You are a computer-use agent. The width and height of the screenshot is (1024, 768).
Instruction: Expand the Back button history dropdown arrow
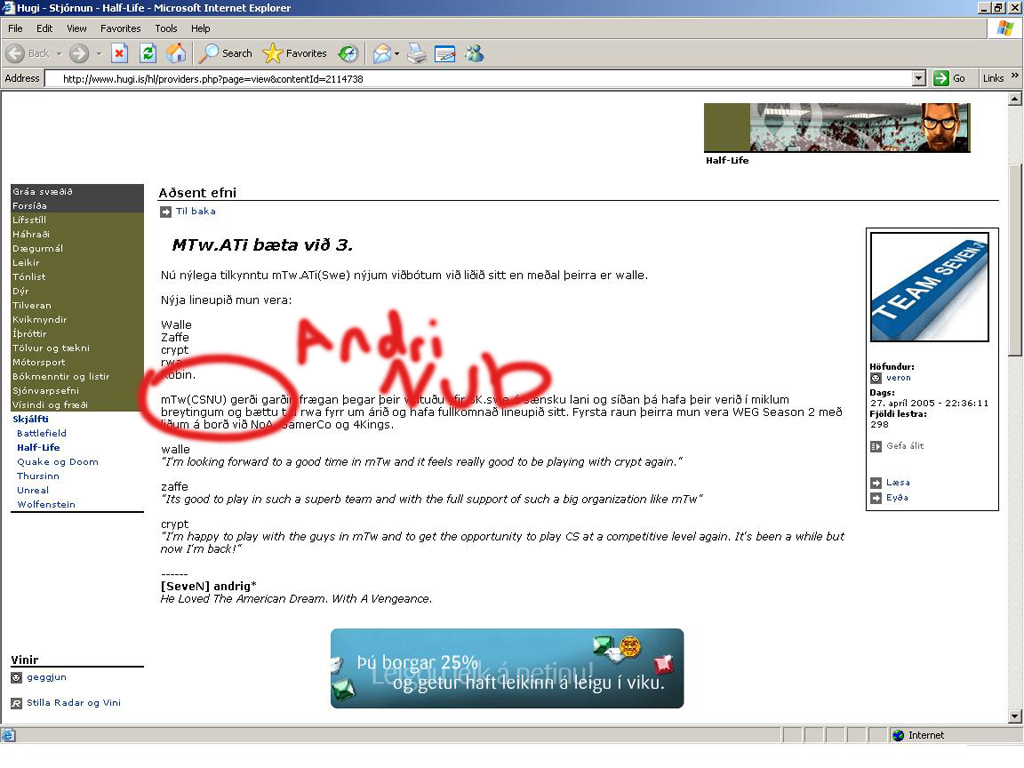coord(59,54)
